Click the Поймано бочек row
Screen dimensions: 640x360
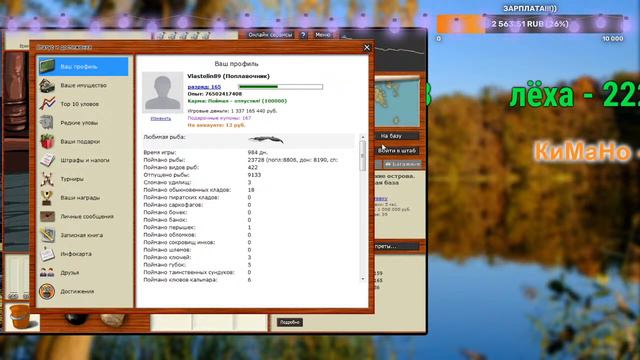(x=249, y=212)
